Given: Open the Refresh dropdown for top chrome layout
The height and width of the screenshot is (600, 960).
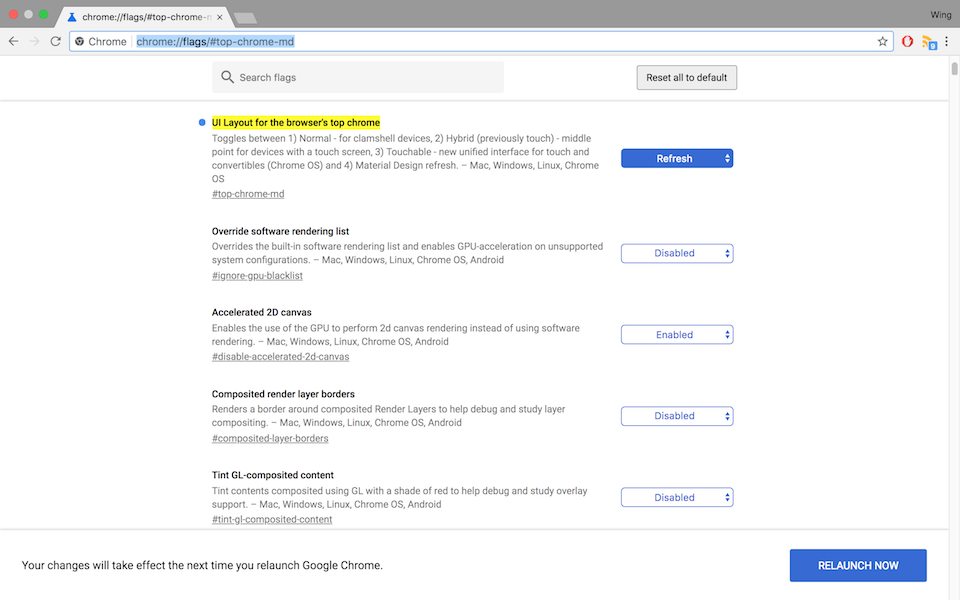Looking at the screenshot, I should [677, 159].
